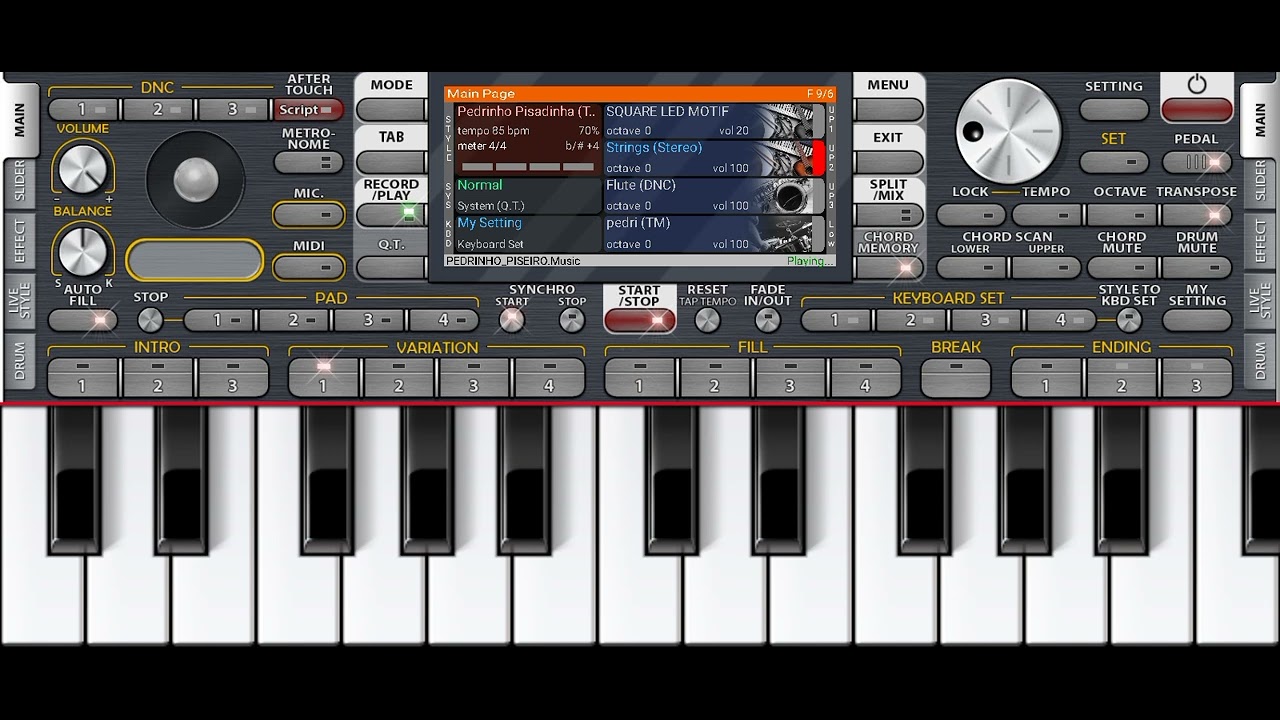Image resolution: width=1280 pixels, height=720 pixels.
Task: Select INTRO button 2
Action: 158,378
